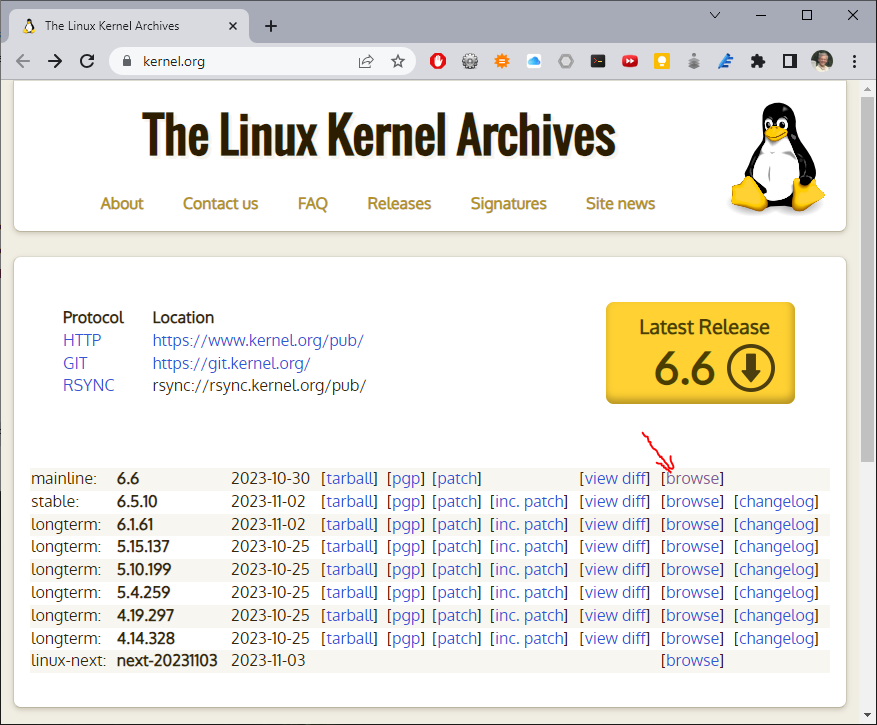Viewport: 877px width, 725px height.
Task: Click the Tux penguin logo
Action: point(778,157)
